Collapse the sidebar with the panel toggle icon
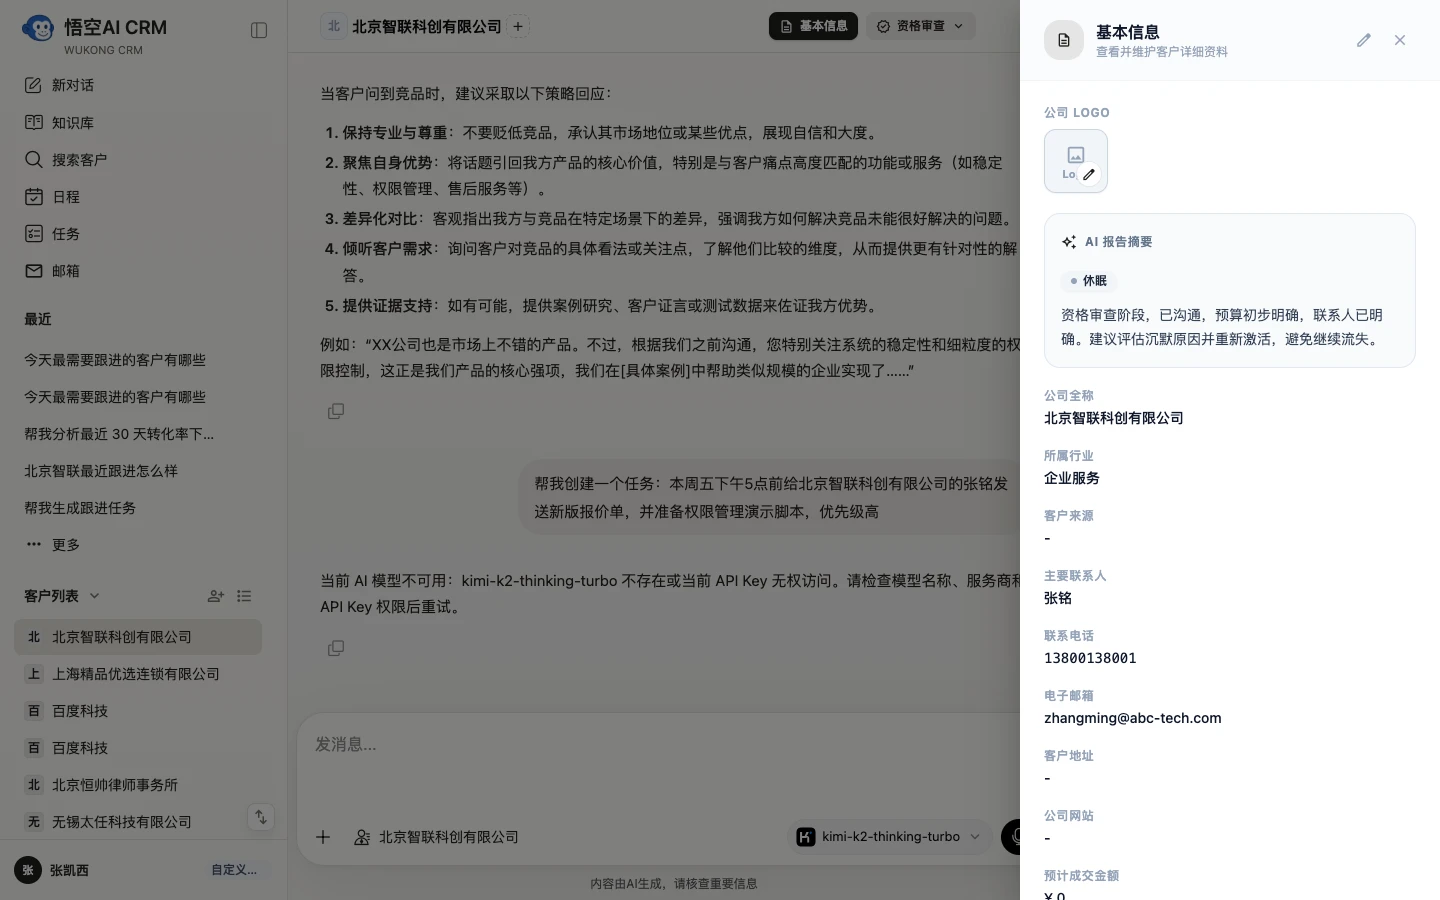Viewport: 1440px width, 900px height. tap(259, 30)
